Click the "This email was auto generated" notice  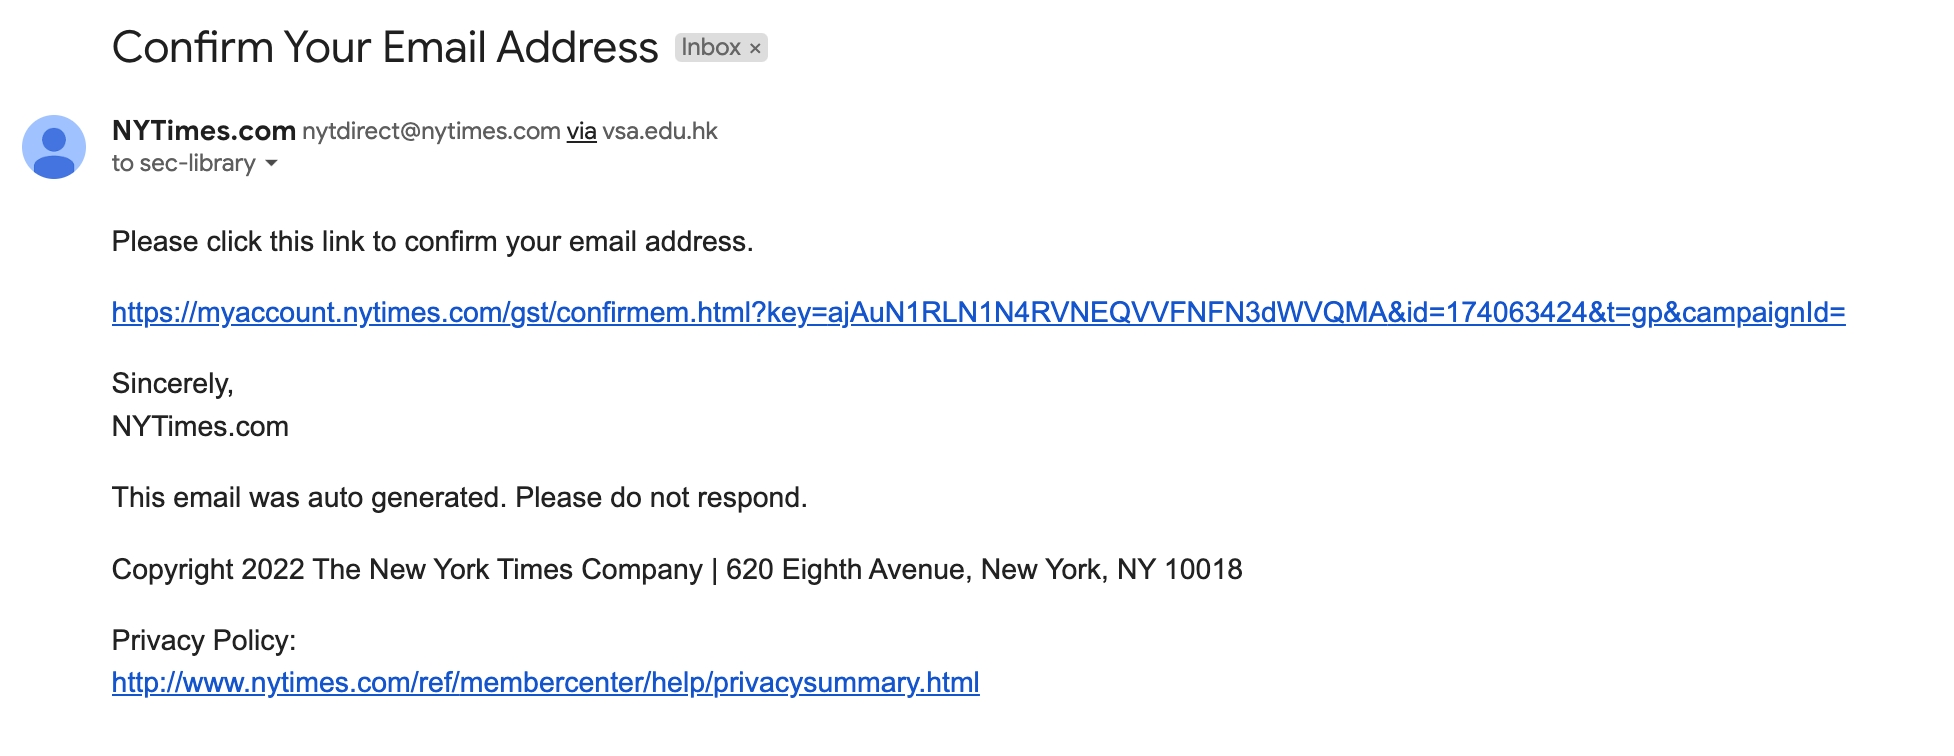click(310, 497)
